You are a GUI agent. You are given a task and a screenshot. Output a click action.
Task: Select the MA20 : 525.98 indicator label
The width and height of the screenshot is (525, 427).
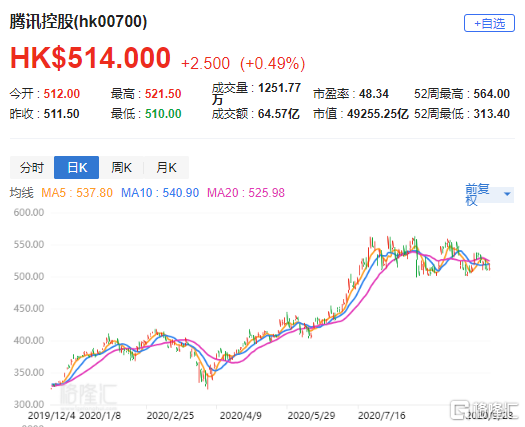pos(246,193)
